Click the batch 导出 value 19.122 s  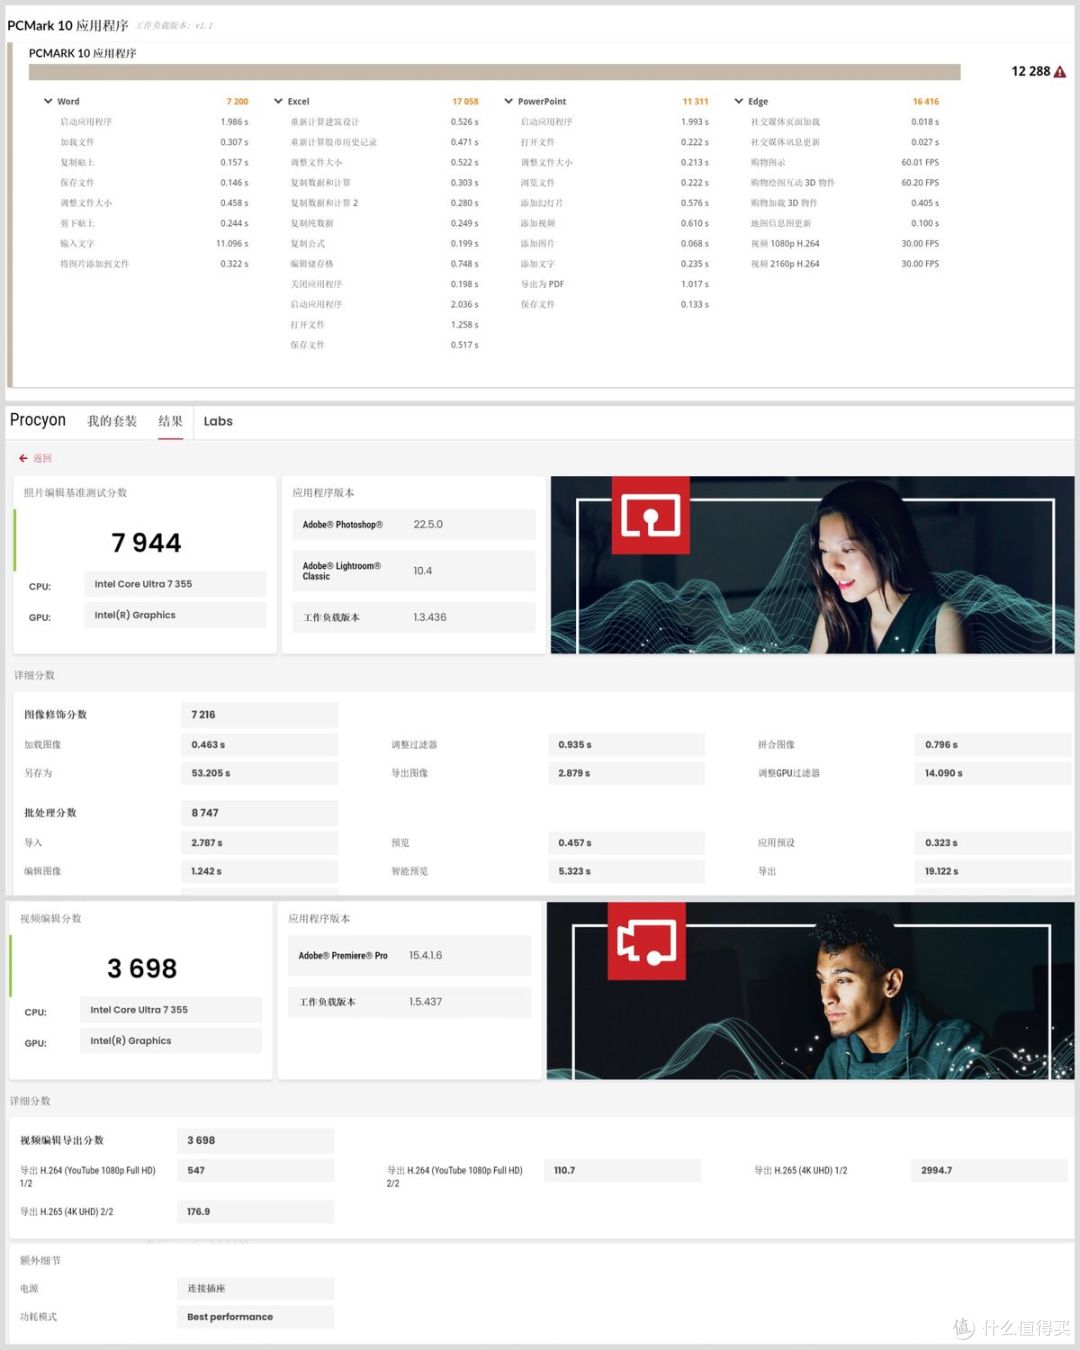993,871
